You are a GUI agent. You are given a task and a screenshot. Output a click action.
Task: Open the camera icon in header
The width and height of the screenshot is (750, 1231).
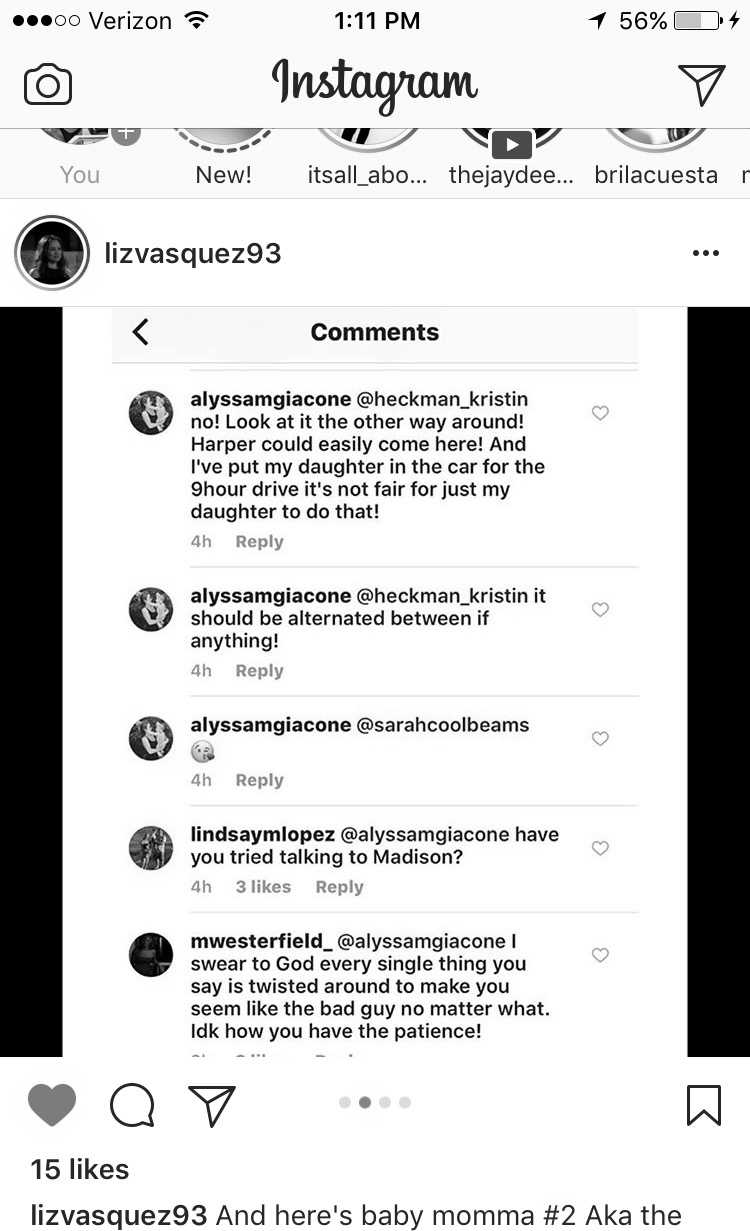[48, 85]
